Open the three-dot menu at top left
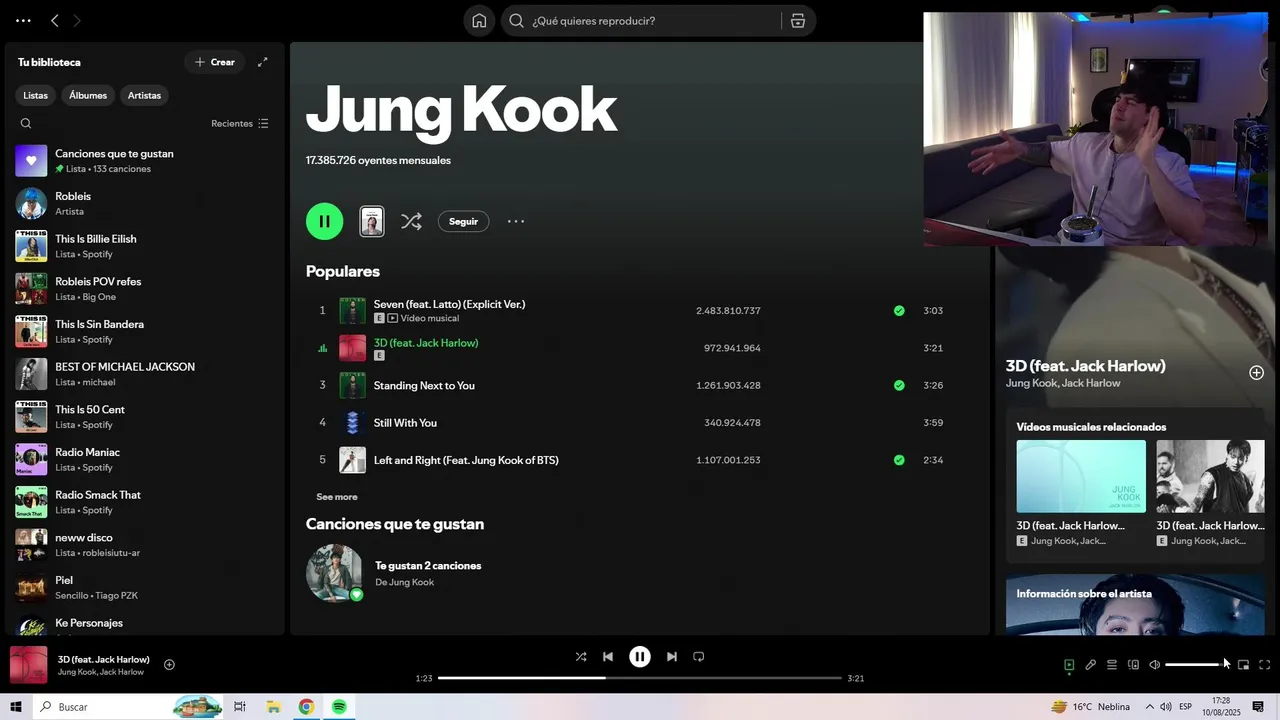Image resolution: width=1280 pixels, height=720 pixels. point(23,20)
